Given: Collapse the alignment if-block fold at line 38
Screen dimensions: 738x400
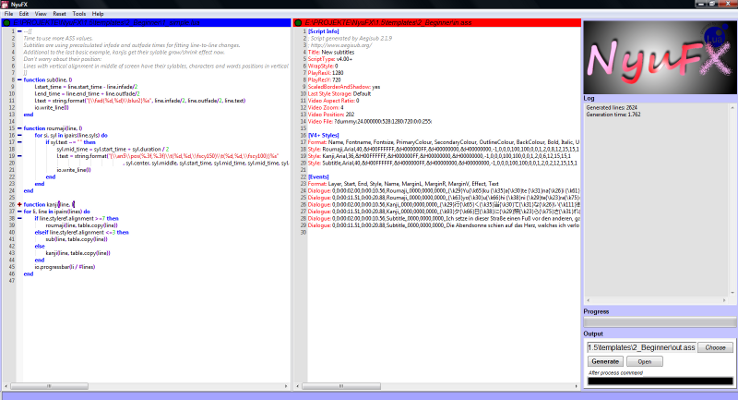Looking at the screenshot, I should pyautogui.click(x=19, y=218).
